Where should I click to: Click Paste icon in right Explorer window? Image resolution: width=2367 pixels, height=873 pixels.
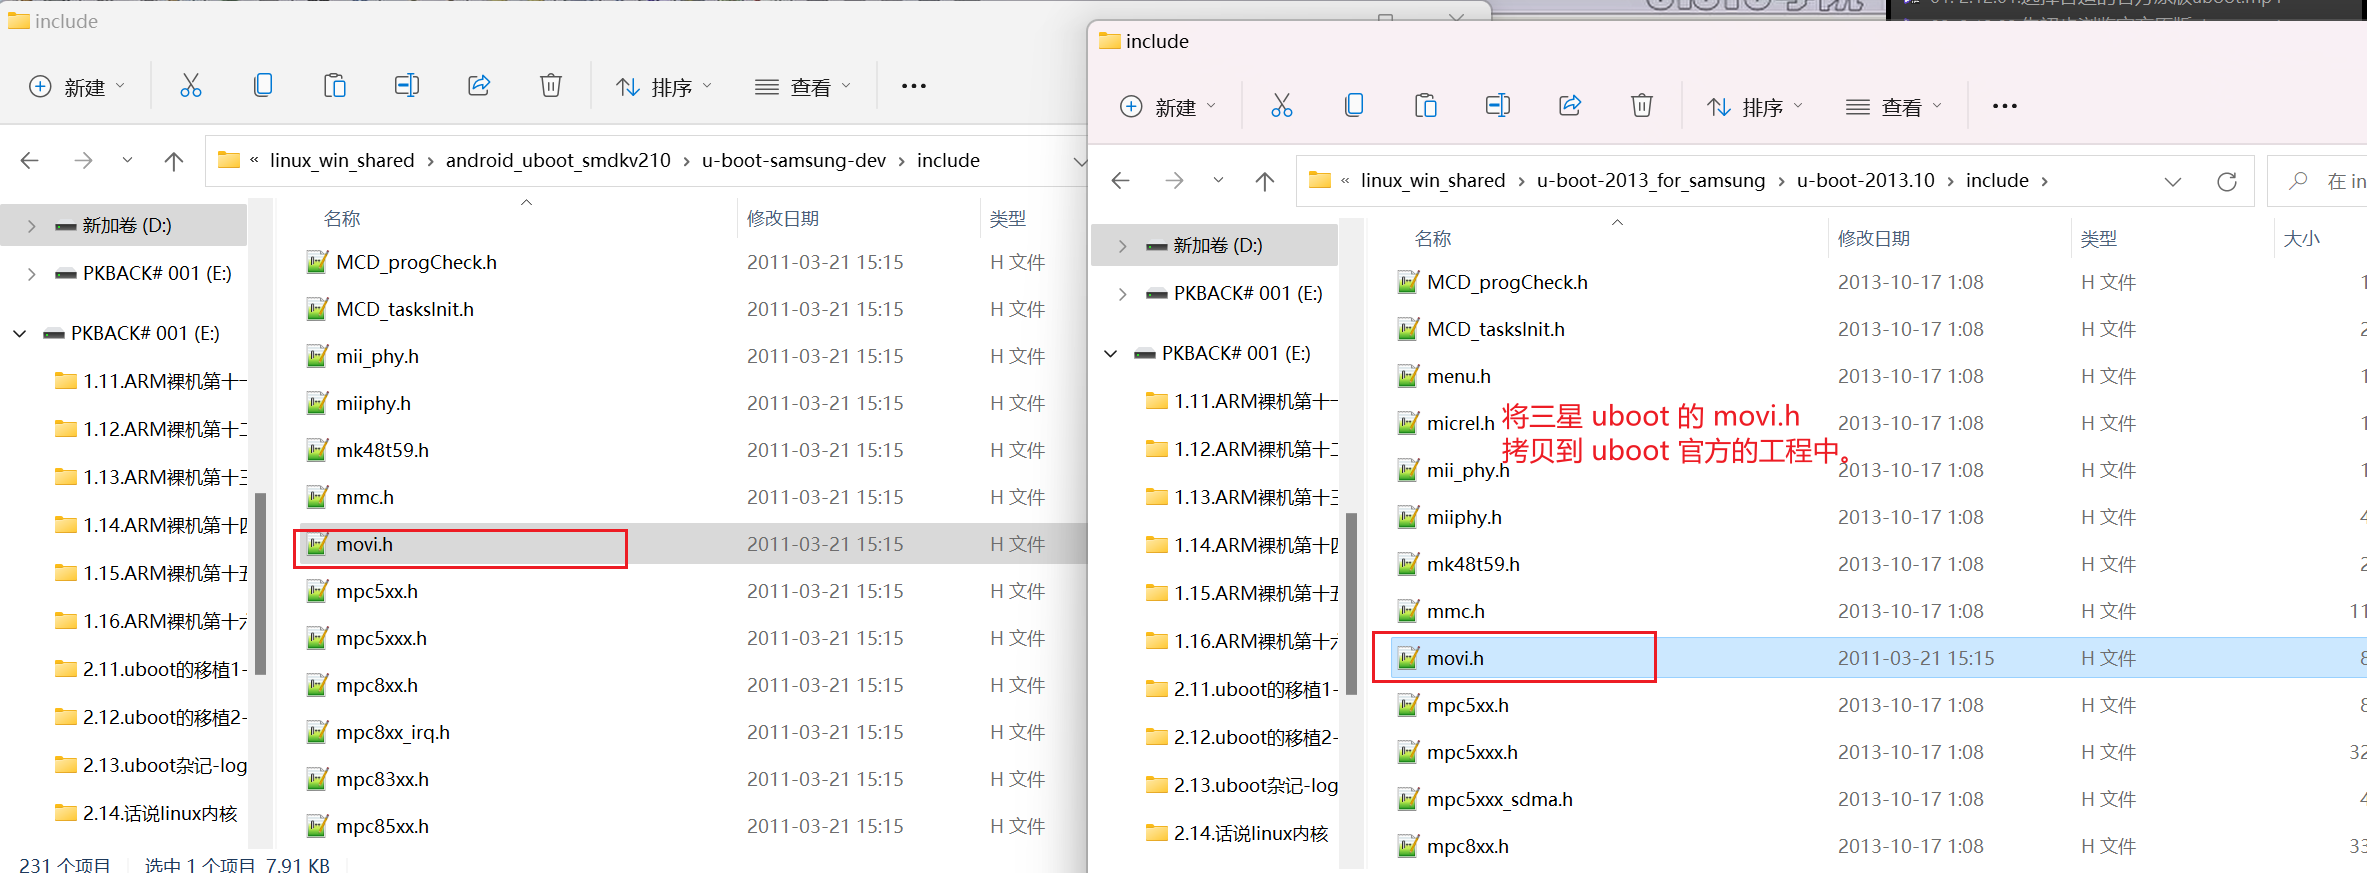click(x=1426, y=106)
